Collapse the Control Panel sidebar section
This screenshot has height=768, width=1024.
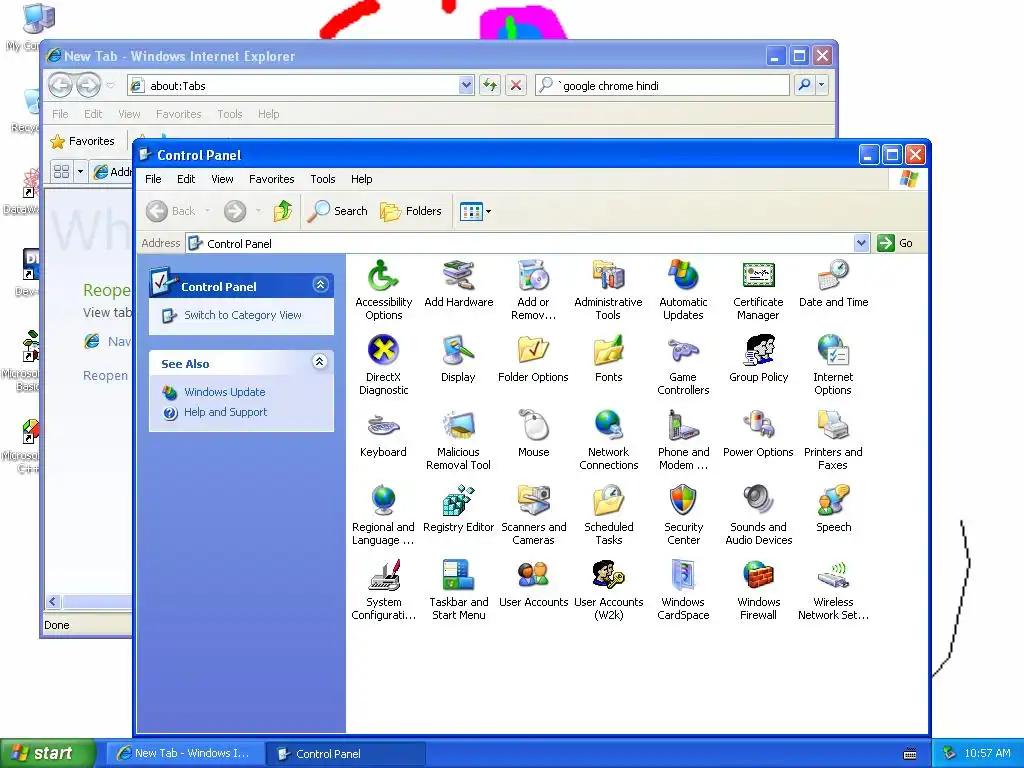pyautogui.click(x=320, y=285)
